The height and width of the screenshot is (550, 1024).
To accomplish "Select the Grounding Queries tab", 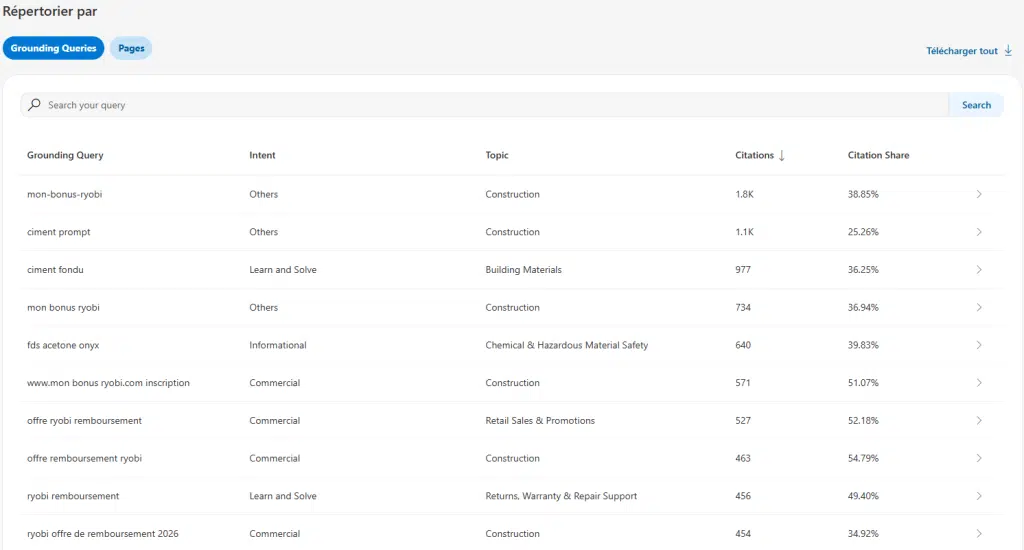I will (54, 48).
